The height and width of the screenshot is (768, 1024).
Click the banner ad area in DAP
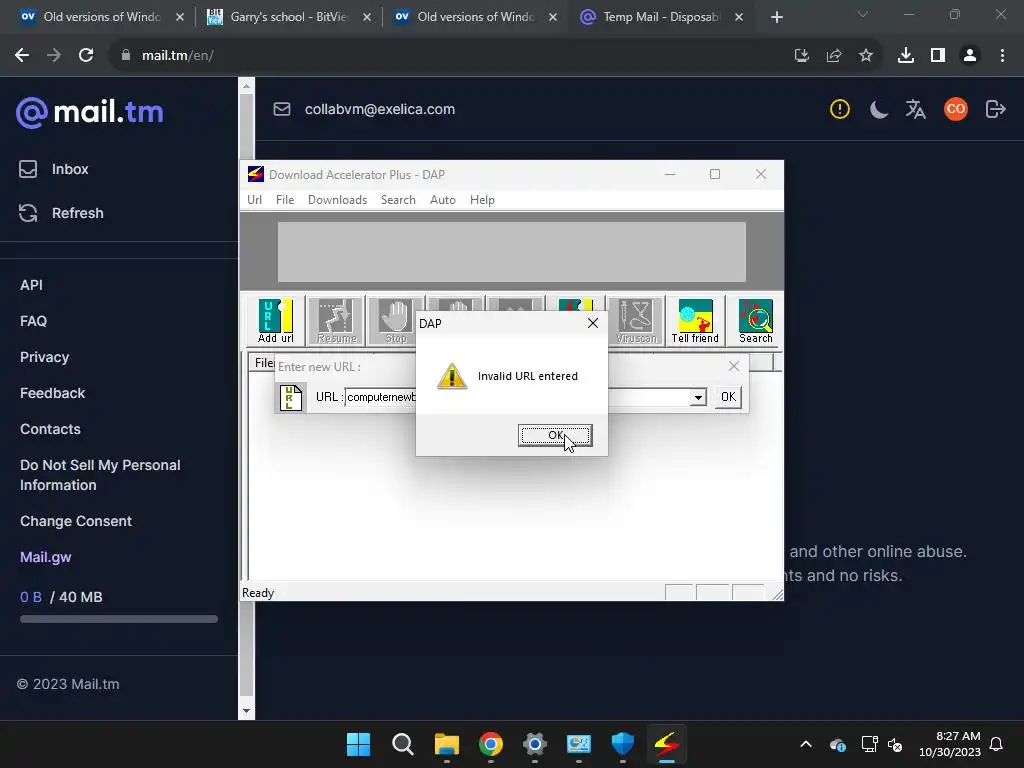512,252
